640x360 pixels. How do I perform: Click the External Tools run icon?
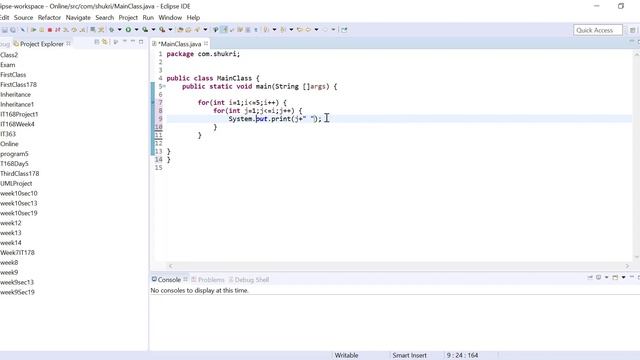pyautogui.click(x=162, y=30)
